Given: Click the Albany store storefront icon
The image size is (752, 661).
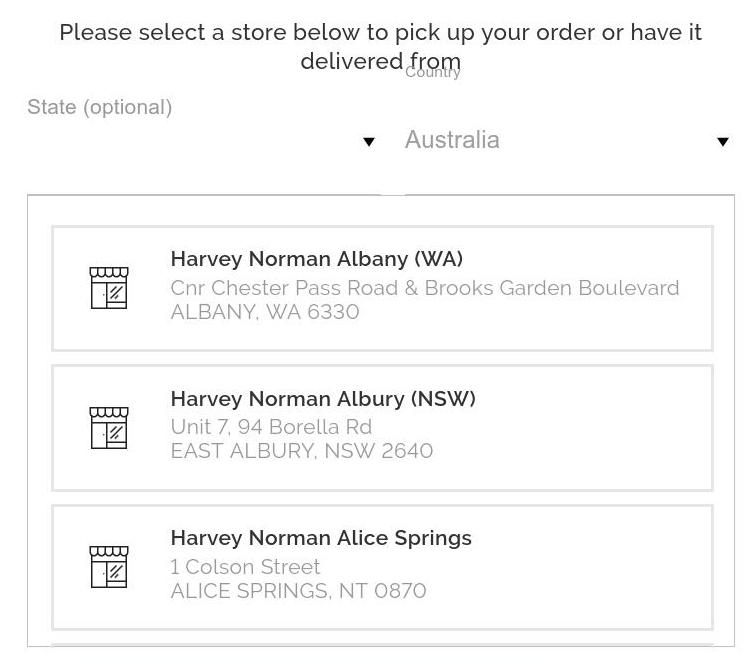Looking at the screenshot, I should coord(109,288).
